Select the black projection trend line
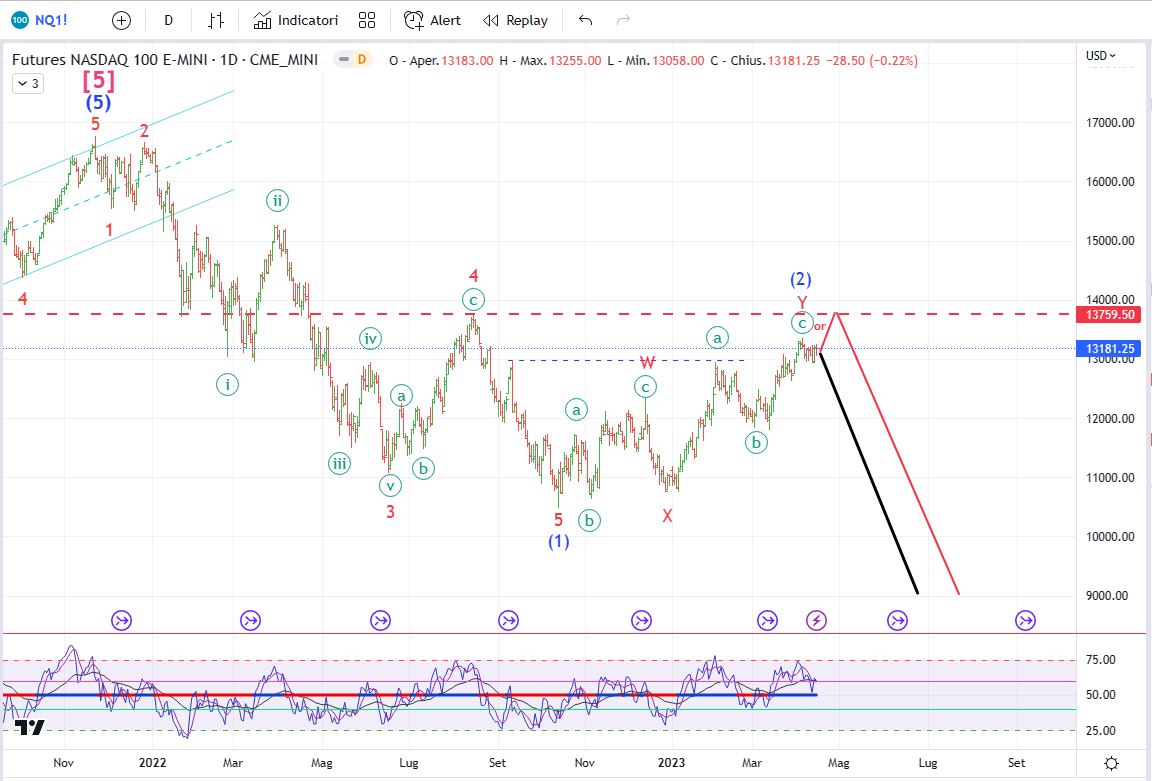The height and width of the screenshot is (781, 1152). 868,473
